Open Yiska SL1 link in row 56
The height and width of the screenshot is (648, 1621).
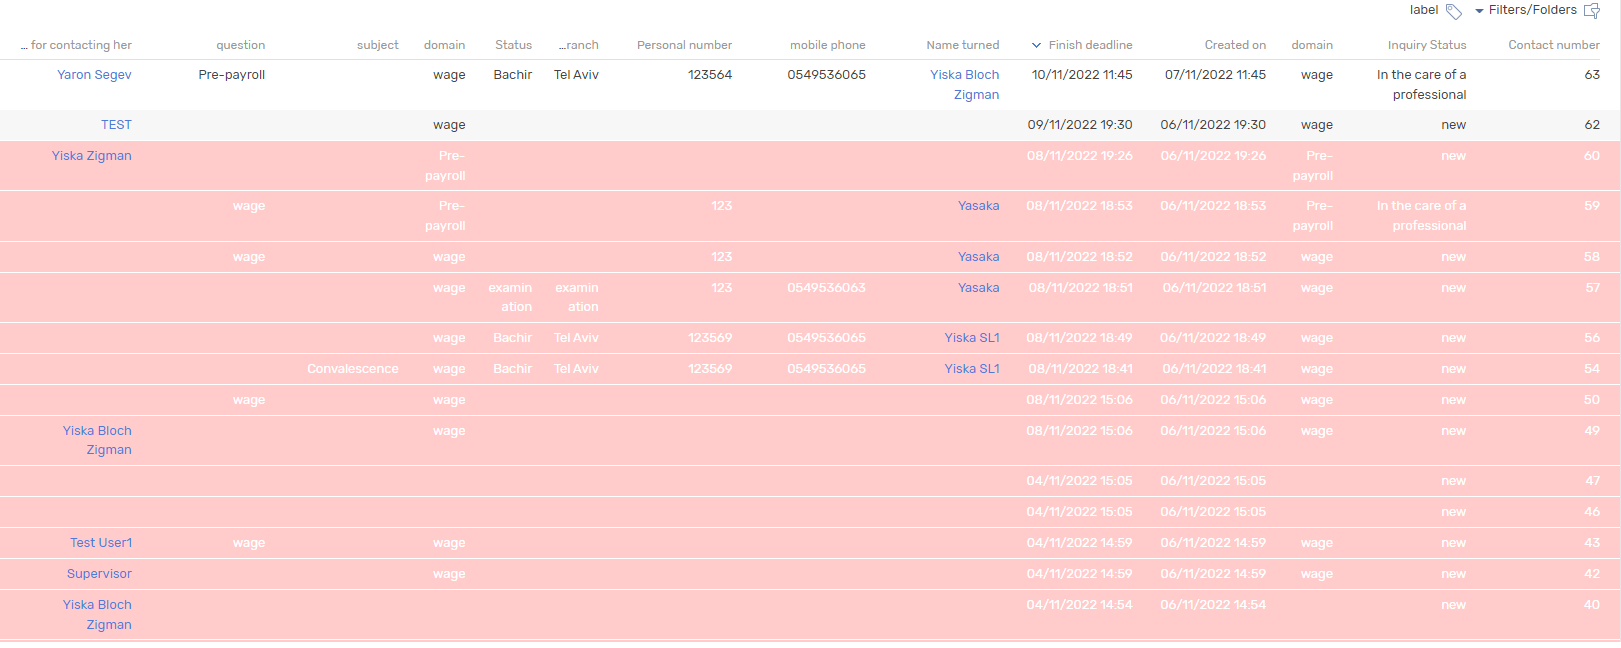click(972, 338)
